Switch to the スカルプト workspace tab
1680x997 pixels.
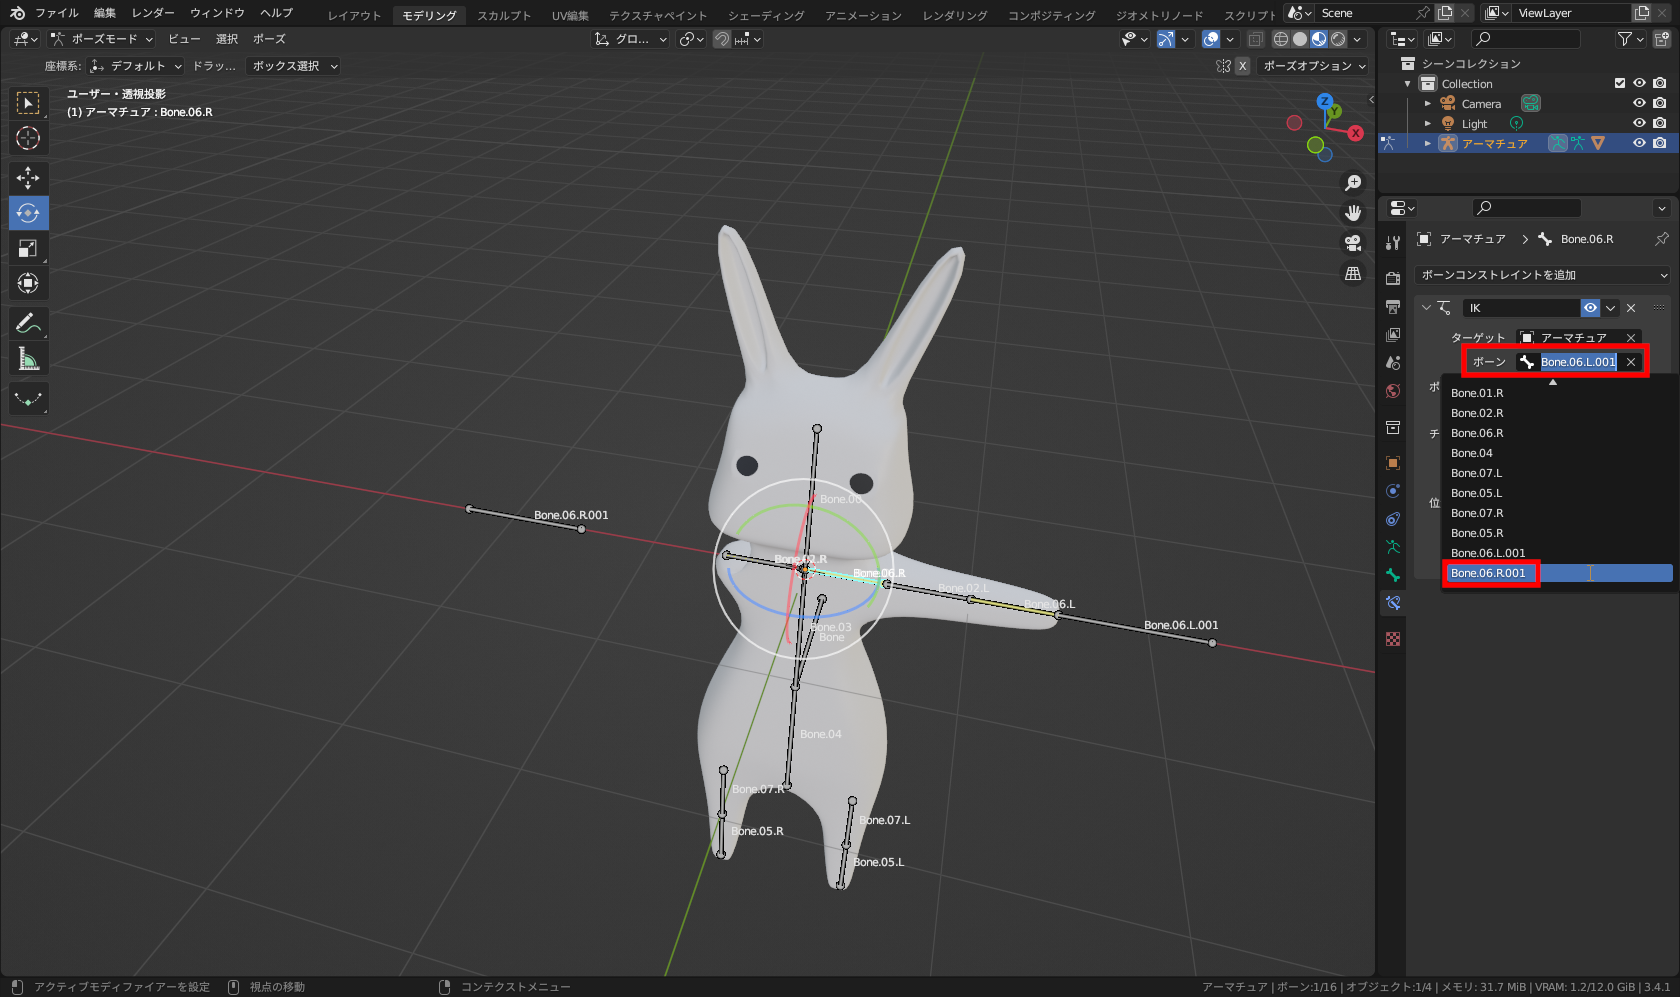pos(504,15)
